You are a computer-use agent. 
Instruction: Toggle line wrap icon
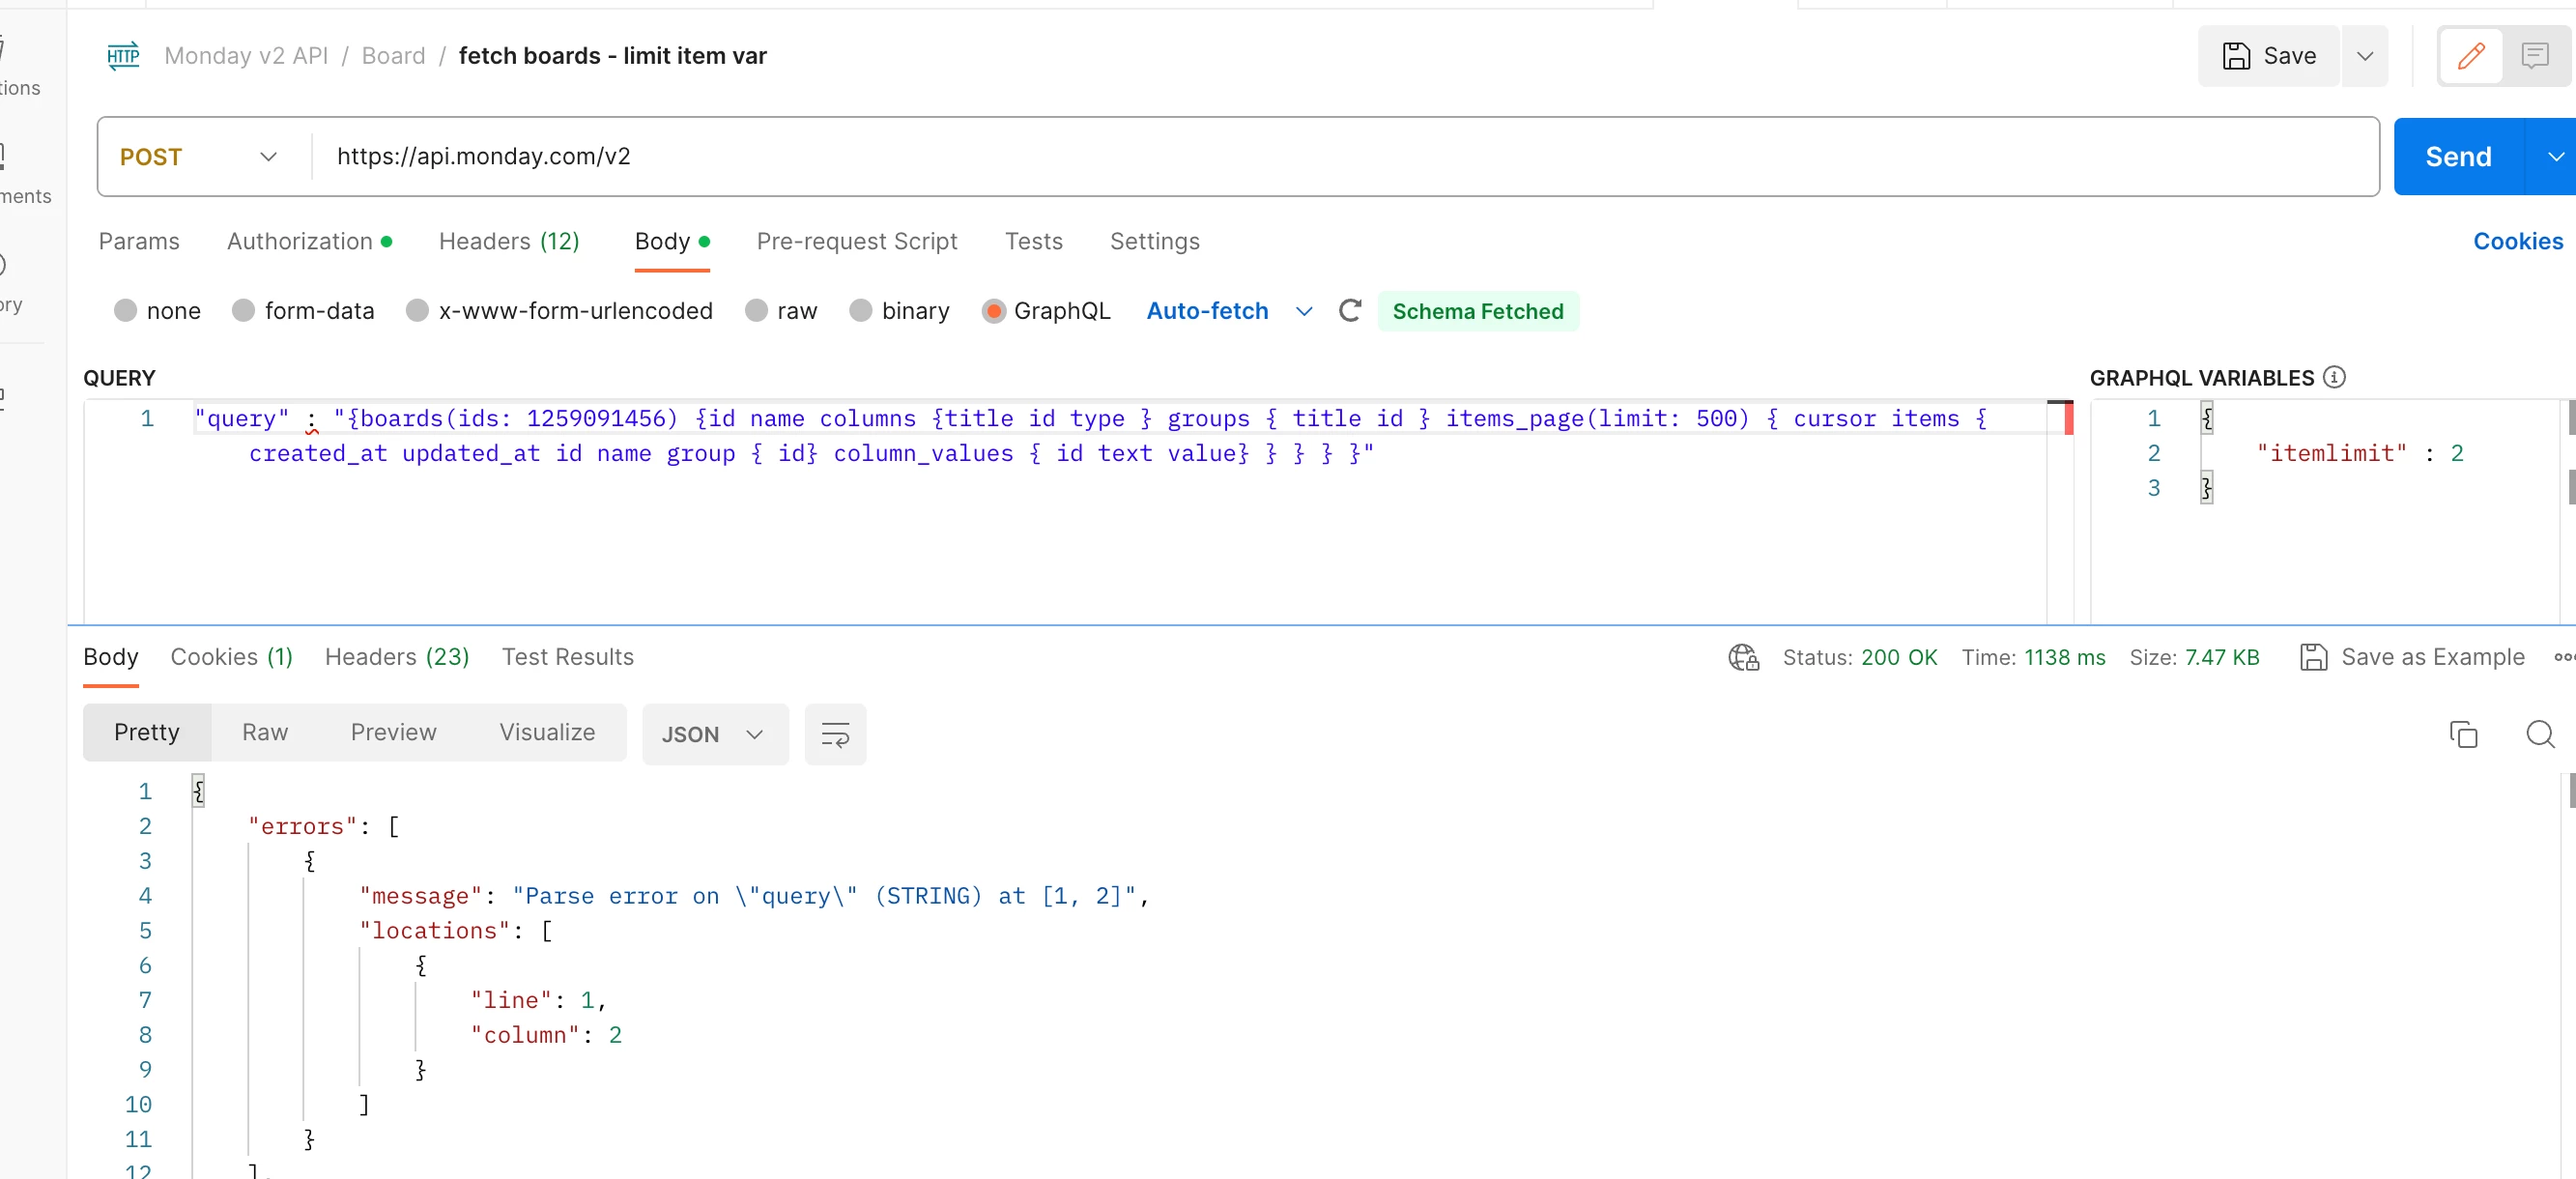(x=835, y=735)
